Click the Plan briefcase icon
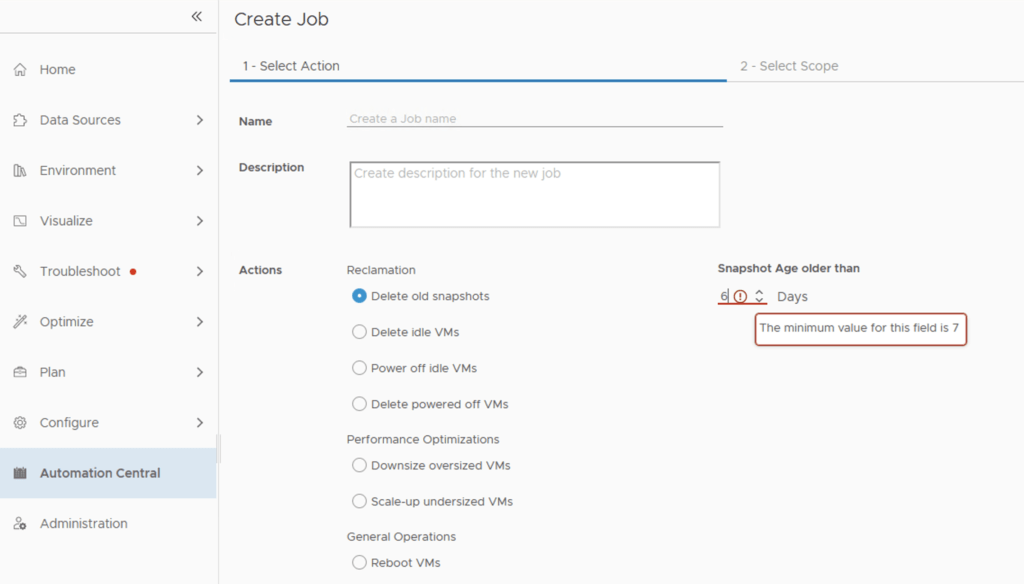1024x584 pixels. pos(20,372)
